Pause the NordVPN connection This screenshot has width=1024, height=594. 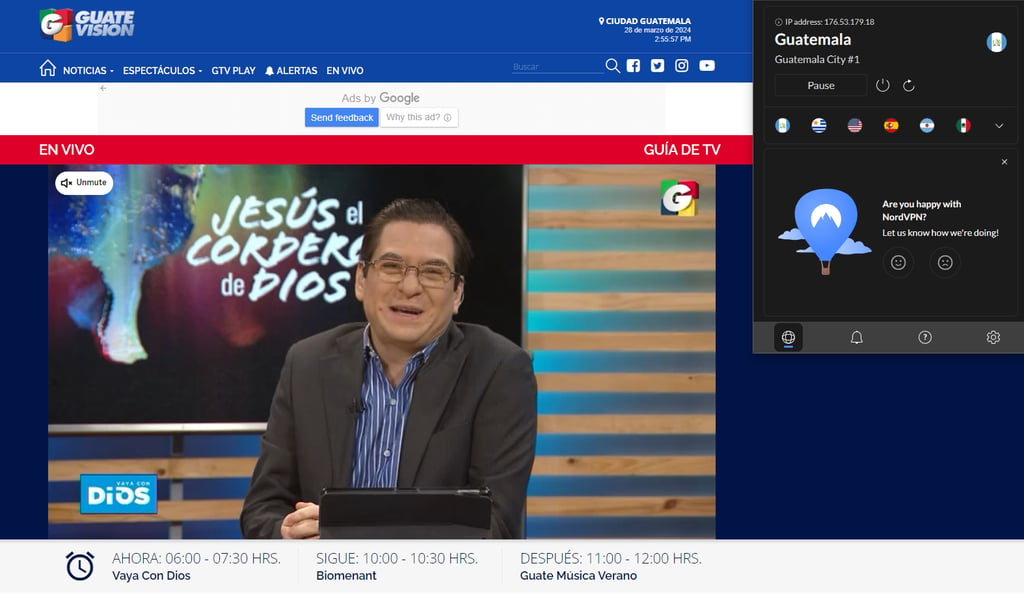click(x=821, y=86)
